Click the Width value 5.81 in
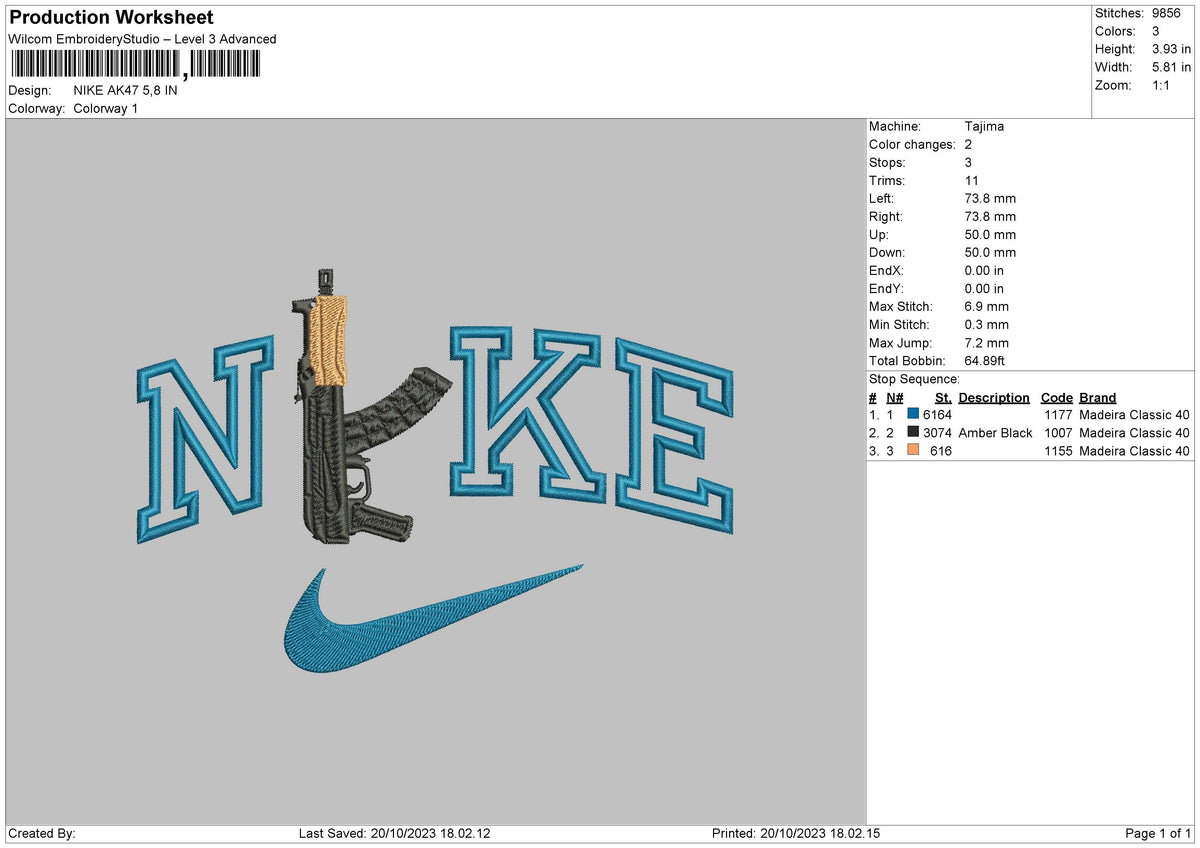 point(1172,67)
